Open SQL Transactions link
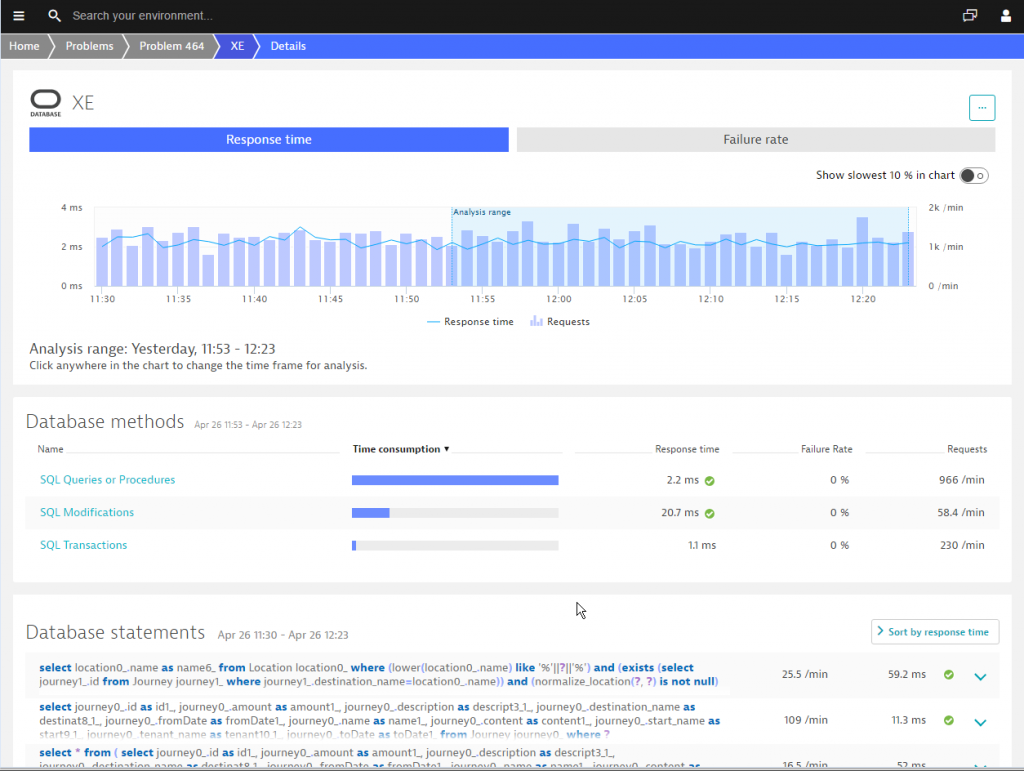This screenshot has width=1024, height=771. coord(84,545)
